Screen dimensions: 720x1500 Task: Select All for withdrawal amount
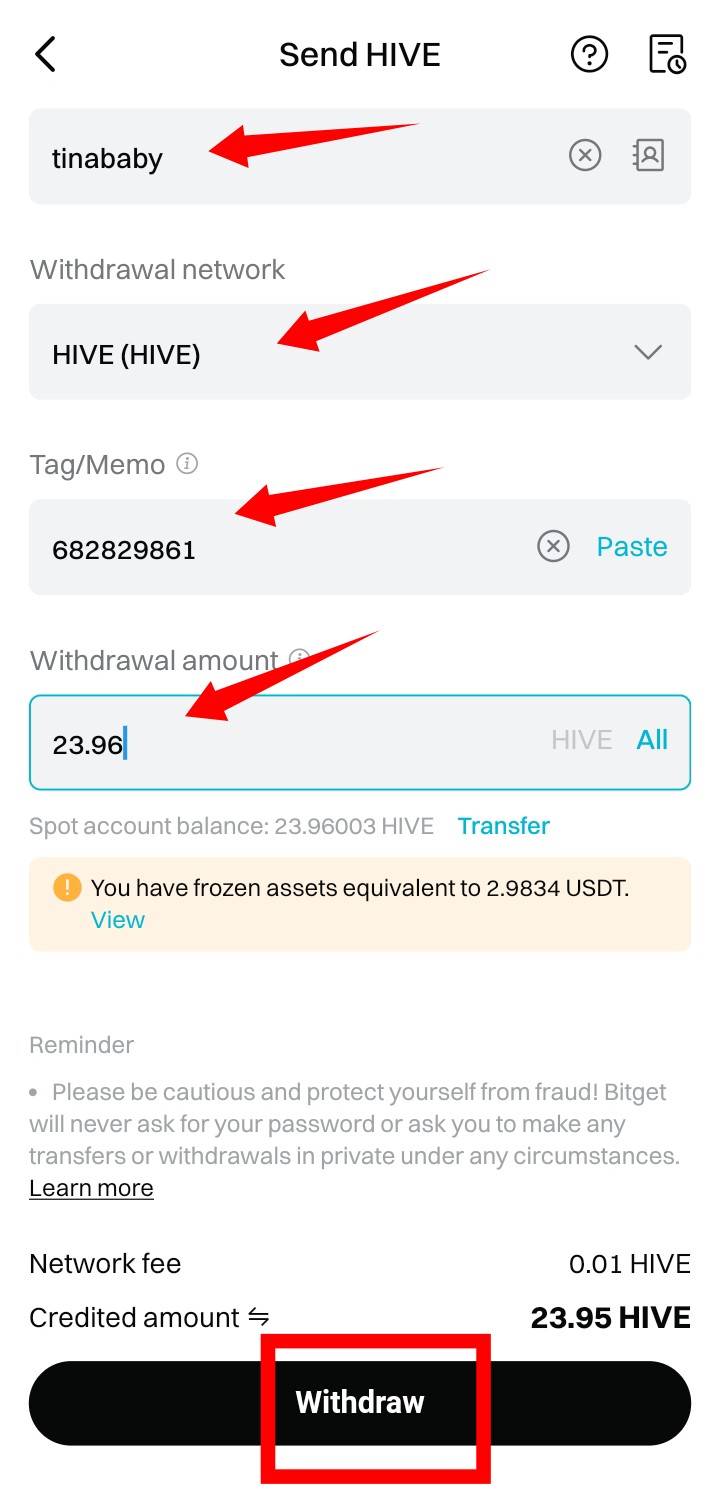[652, 740]
